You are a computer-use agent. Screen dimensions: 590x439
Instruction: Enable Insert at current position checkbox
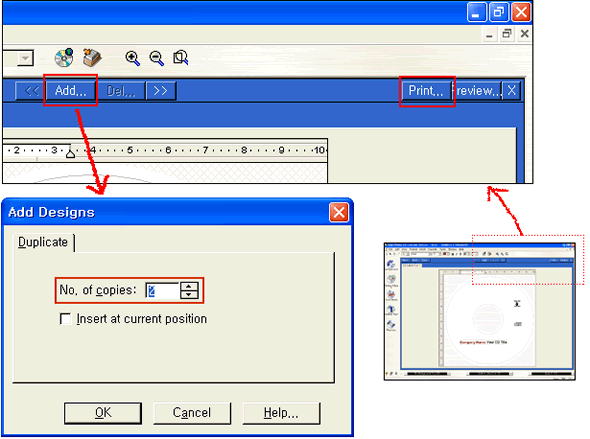pyautogui.click(x=65, y=319)
